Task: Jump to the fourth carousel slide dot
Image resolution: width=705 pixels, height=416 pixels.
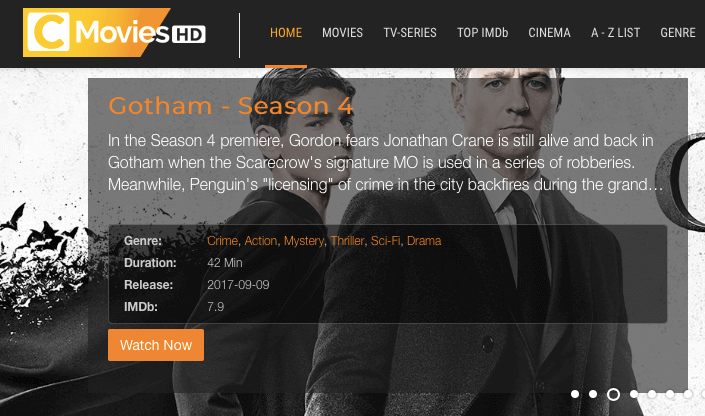Action: click(x=634, y=394)
